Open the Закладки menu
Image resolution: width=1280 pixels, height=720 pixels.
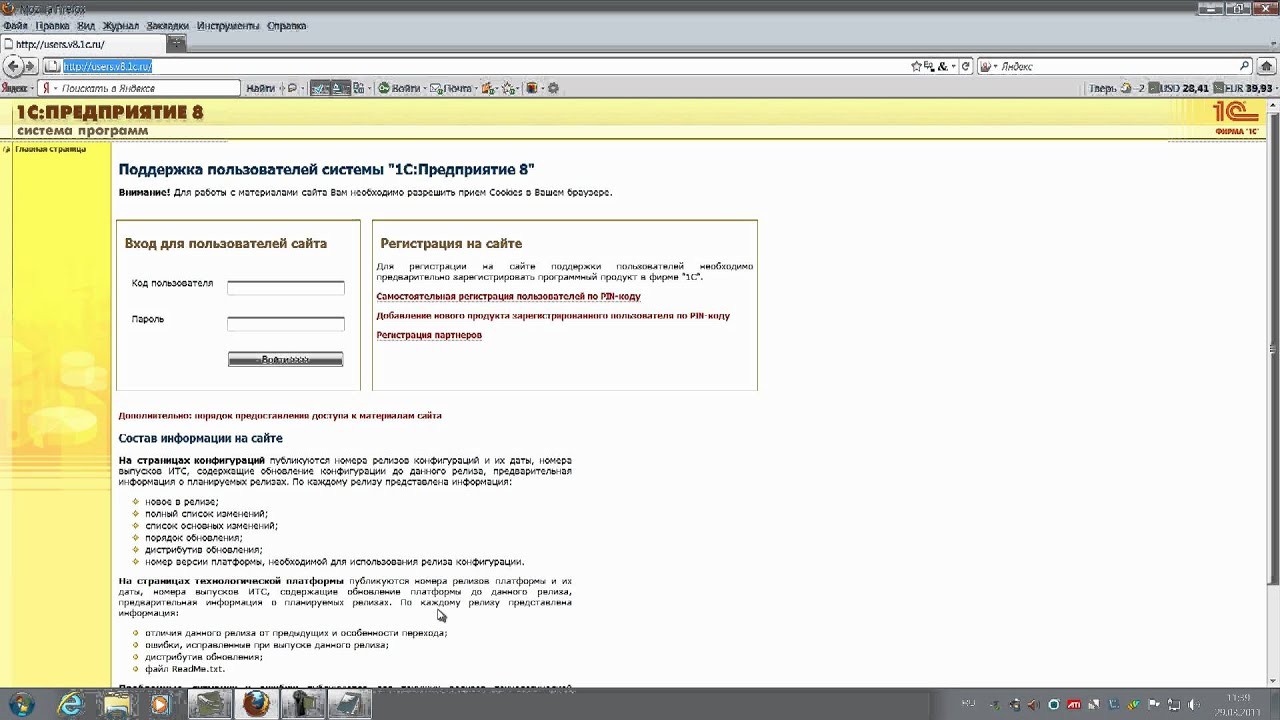tap(167, 26)
